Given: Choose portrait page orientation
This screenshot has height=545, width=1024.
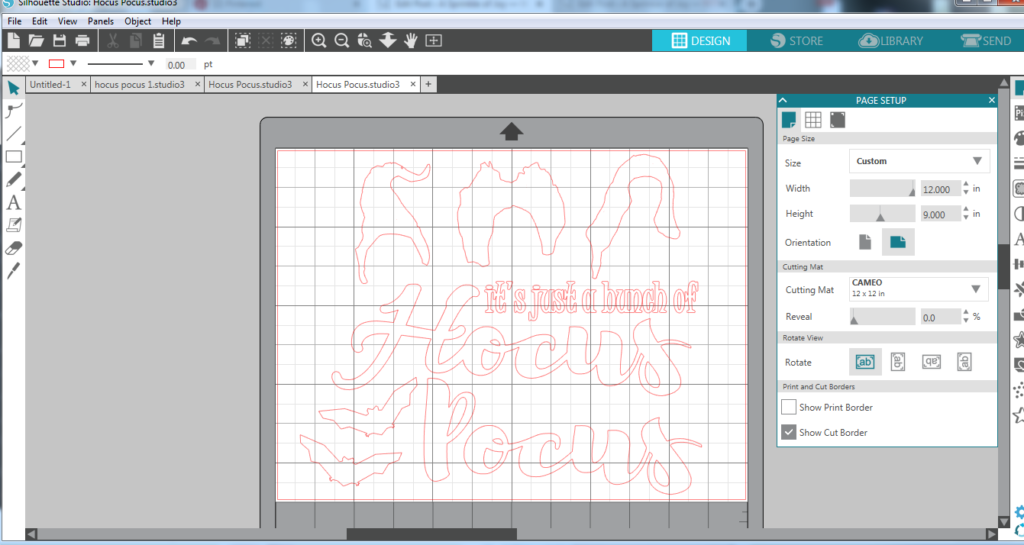Looking at the screenshot, I should point(863,242).
